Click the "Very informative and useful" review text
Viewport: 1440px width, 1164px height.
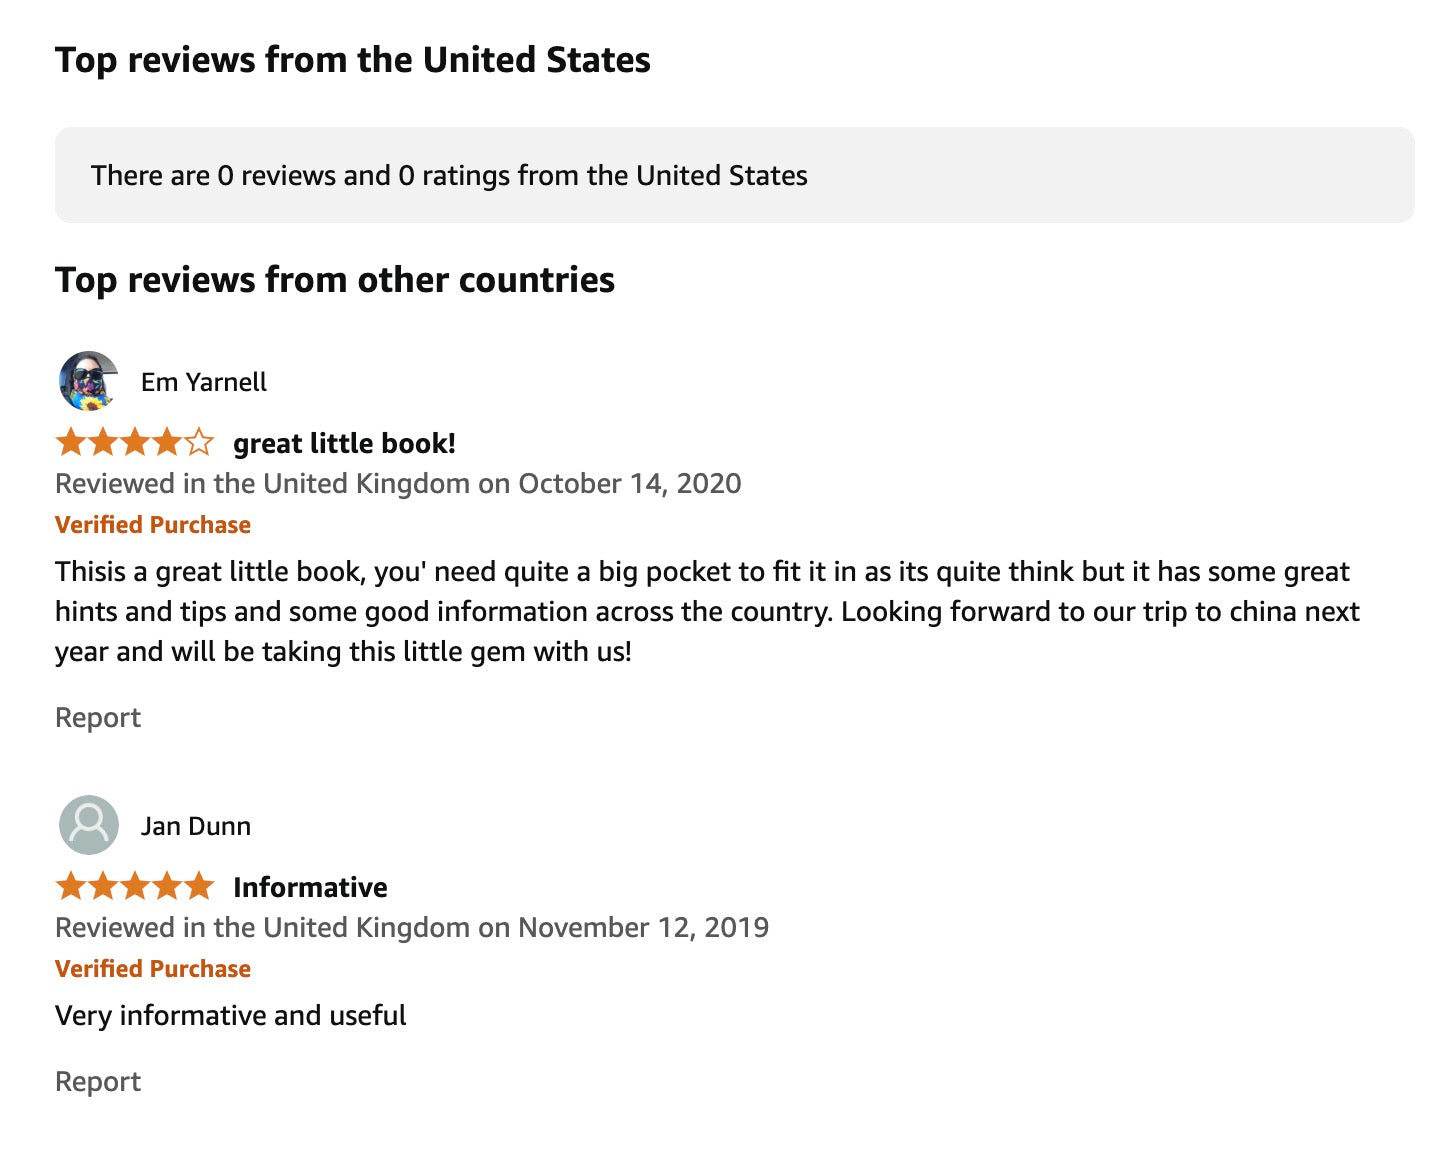click(x=231, y=1016)
